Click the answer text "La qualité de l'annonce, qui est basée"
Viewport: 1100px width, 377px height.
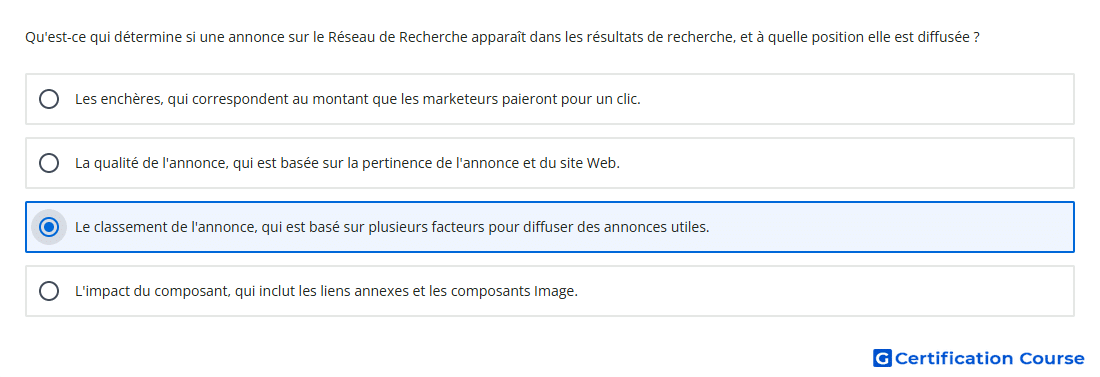347,163
